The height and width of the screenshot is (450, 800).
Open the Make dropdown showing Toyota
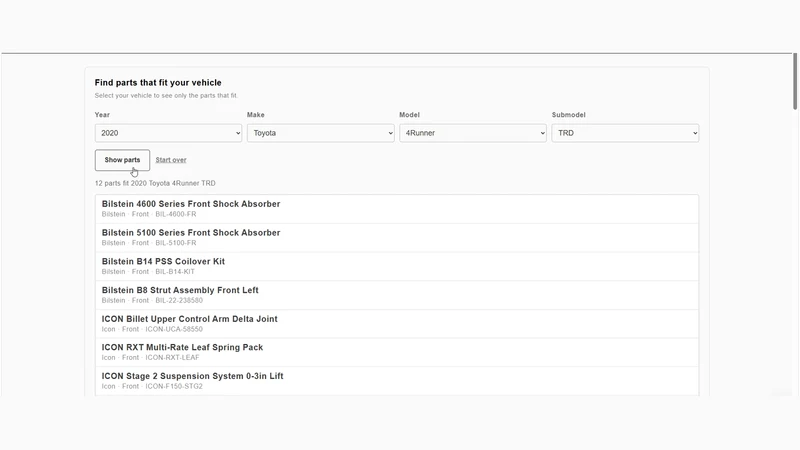pyautogui.click(x=320, y=133)
